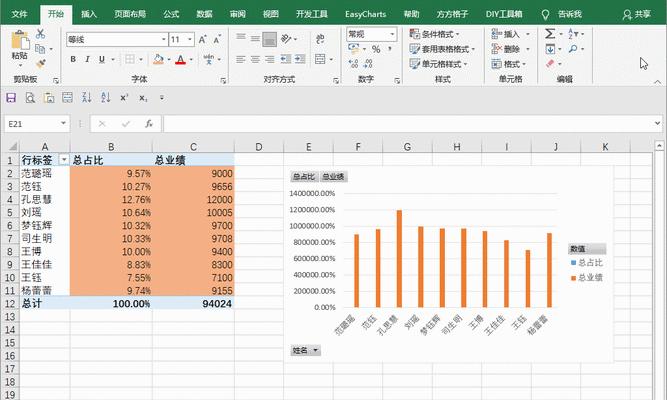
Task: Toggle underline formatting
Action: click(102, 59)
